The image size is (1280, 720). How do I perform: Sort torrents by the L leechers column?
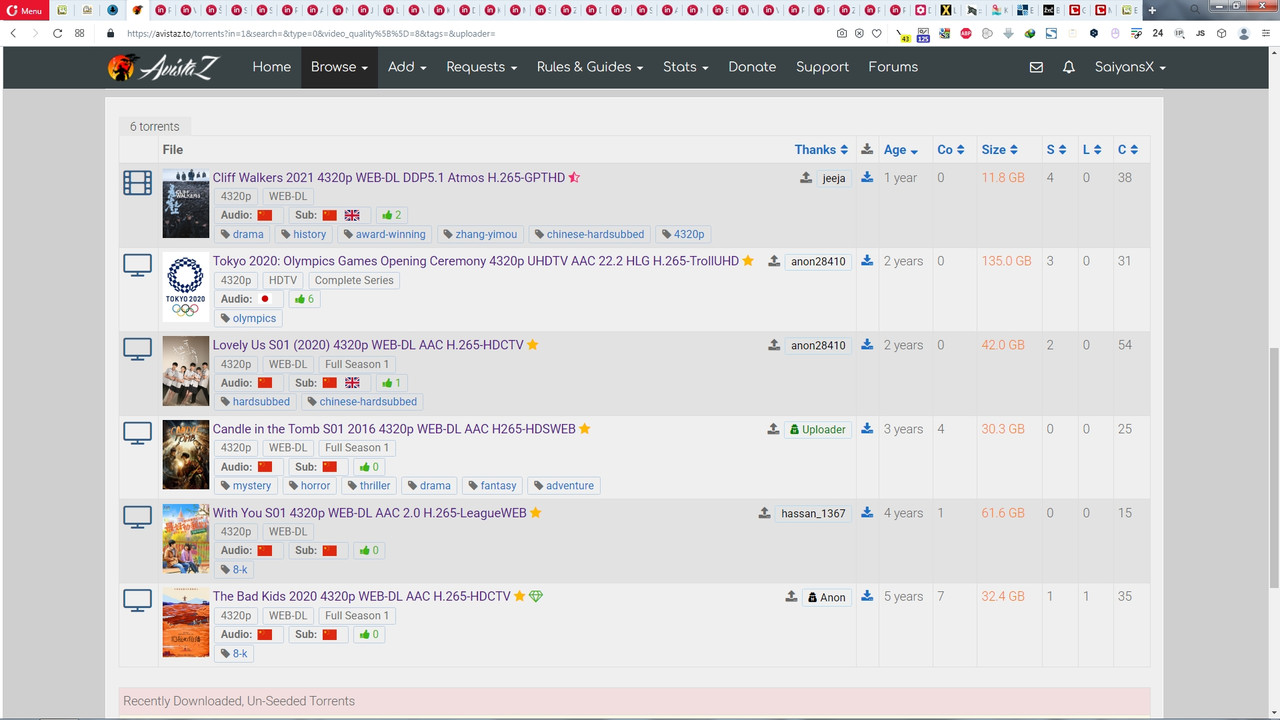tap(1092, 150)
